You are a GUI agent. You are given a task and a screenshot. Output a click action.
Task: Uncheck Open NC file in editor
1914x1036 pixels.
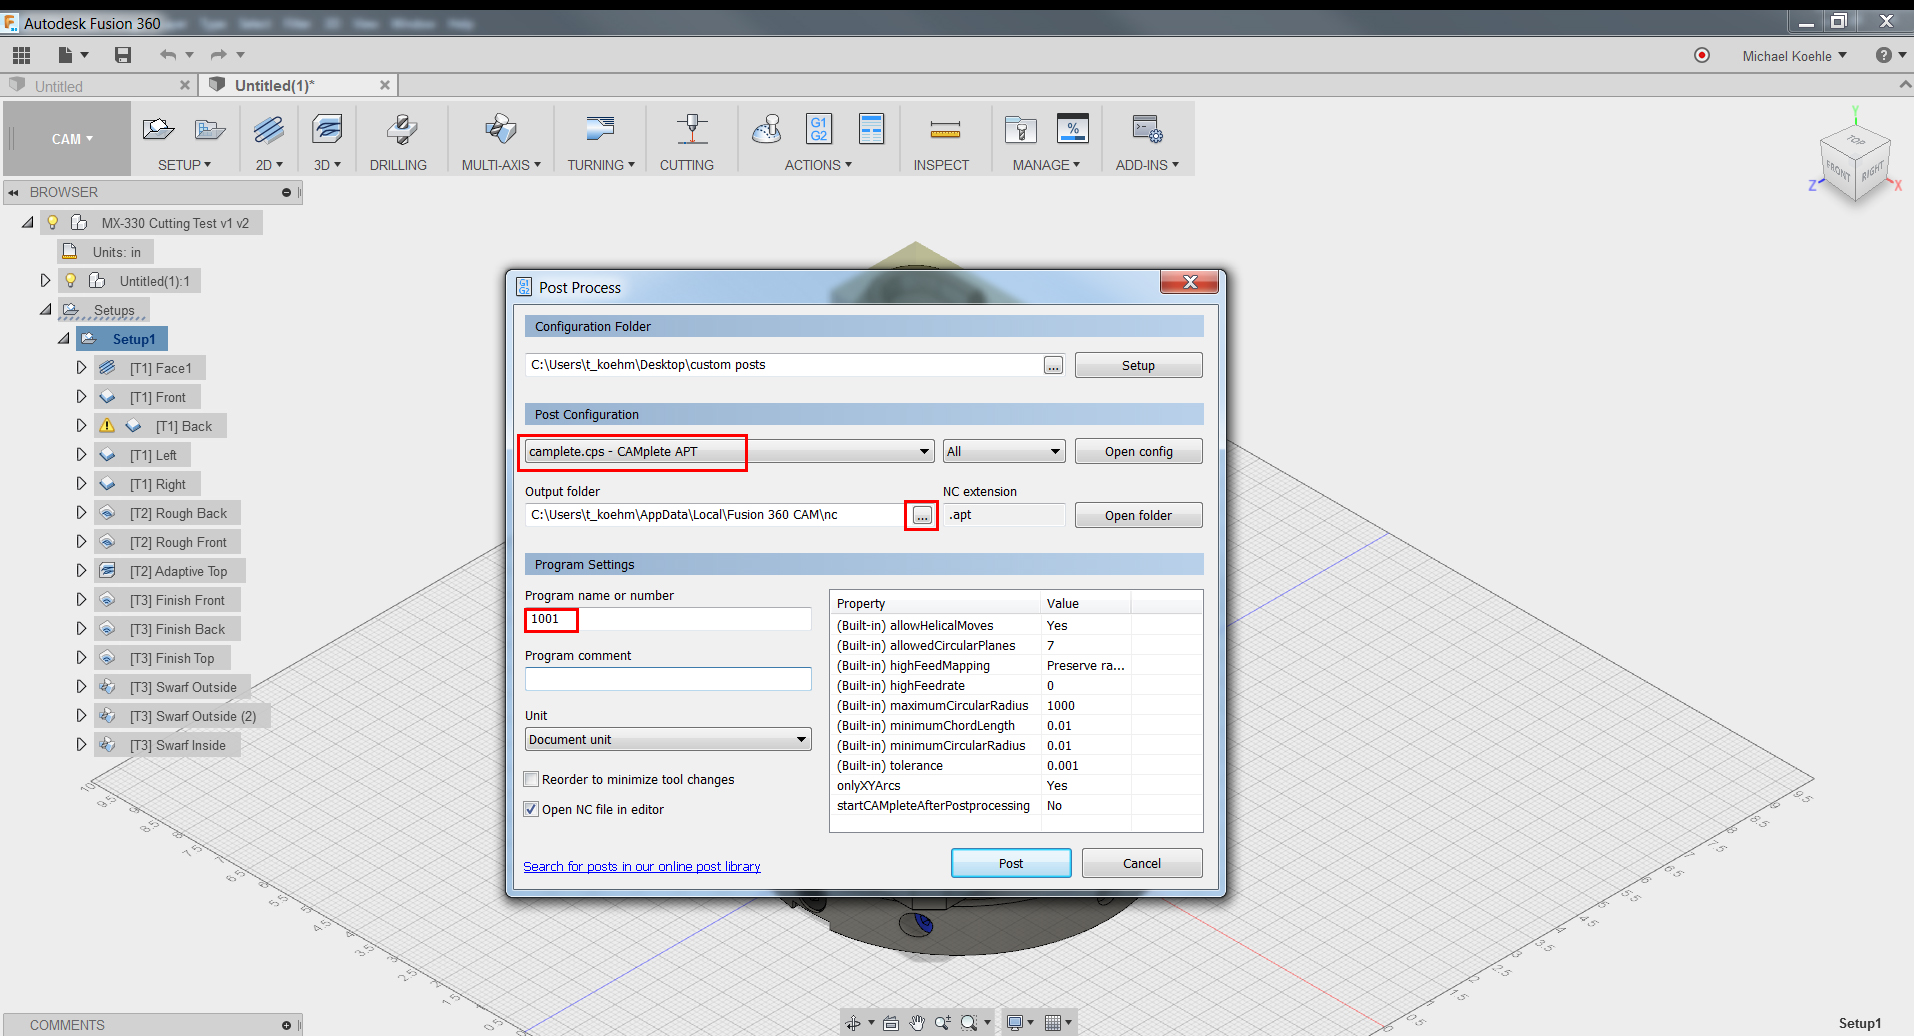(532, 809)
